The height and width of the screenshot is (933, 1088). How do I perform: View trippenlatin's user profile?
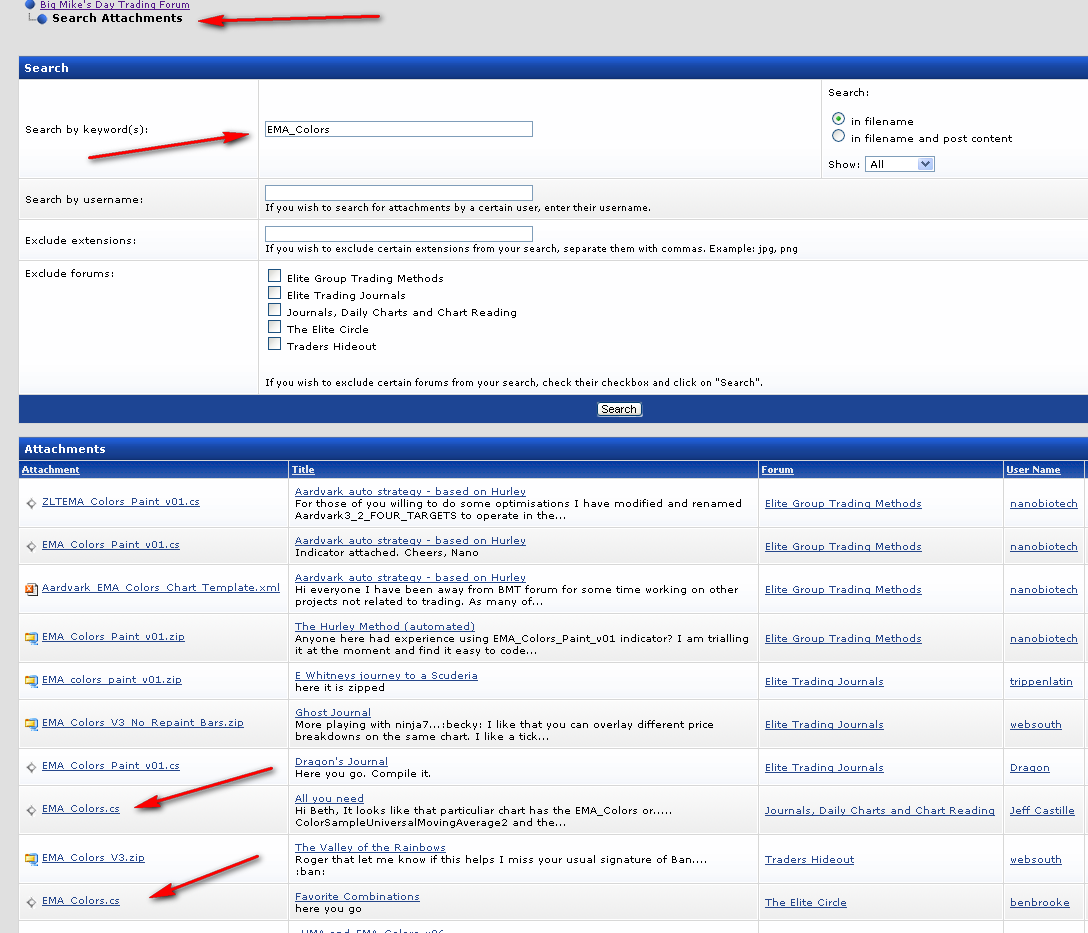1041,682
